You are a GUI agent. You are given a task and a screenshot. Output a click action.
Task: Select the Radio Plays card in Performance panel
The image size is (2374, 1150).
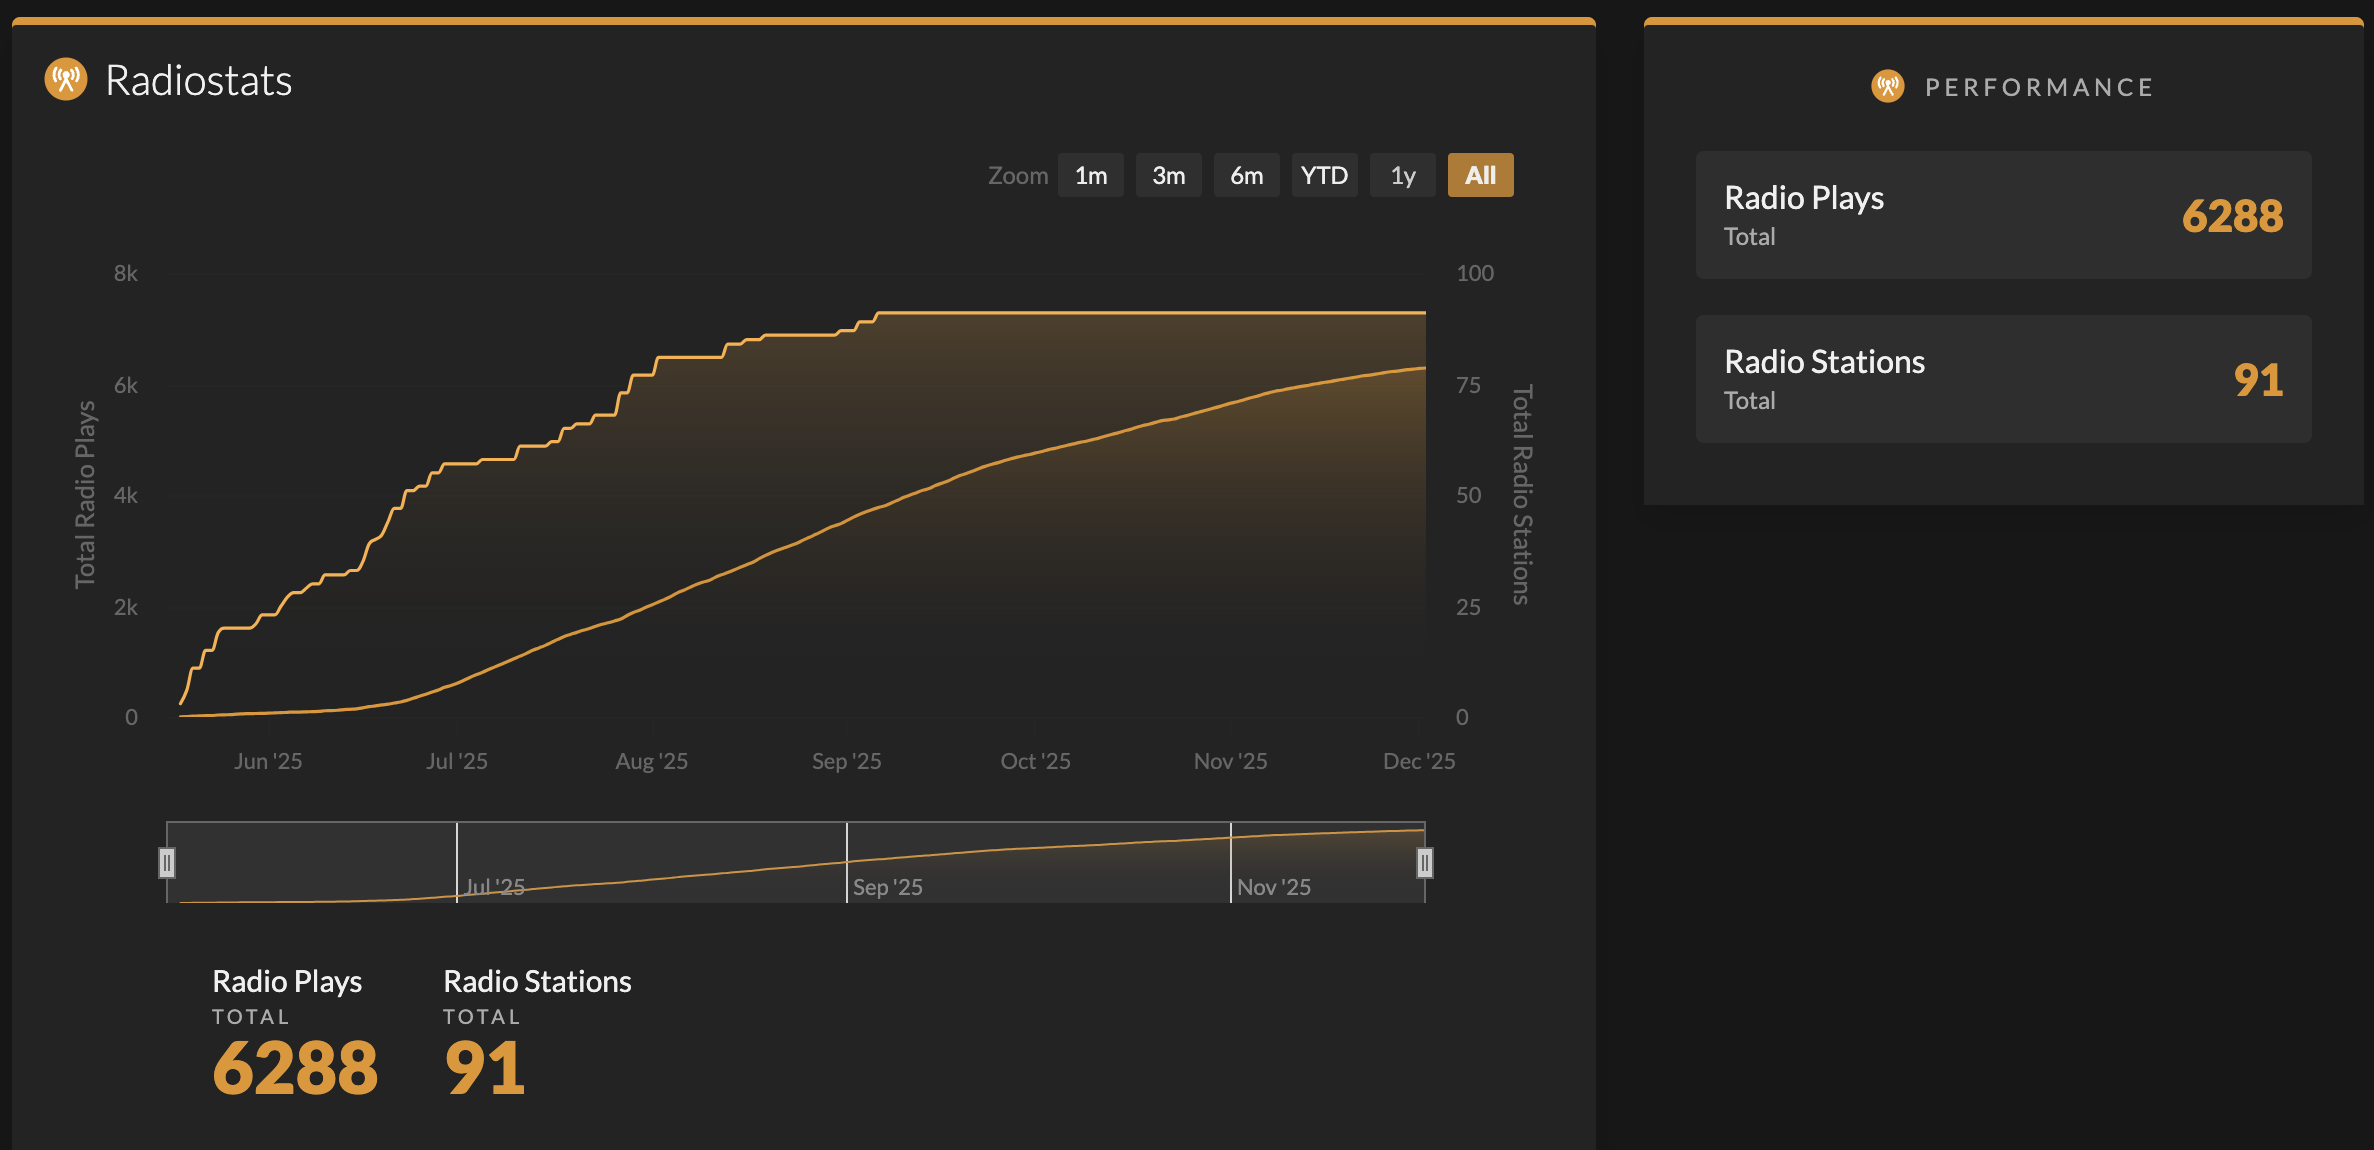(x=2003, y=215)
